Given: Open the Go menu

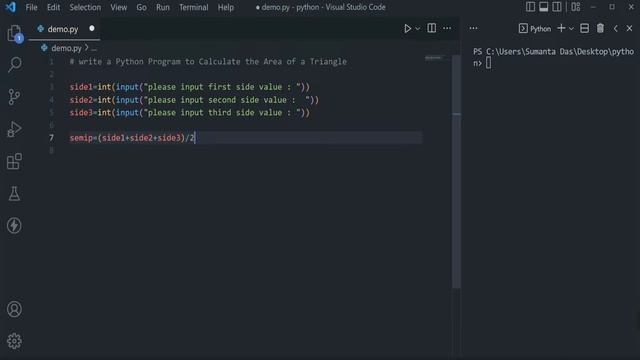Looking at the screenshot, I should tap(142, 7).
